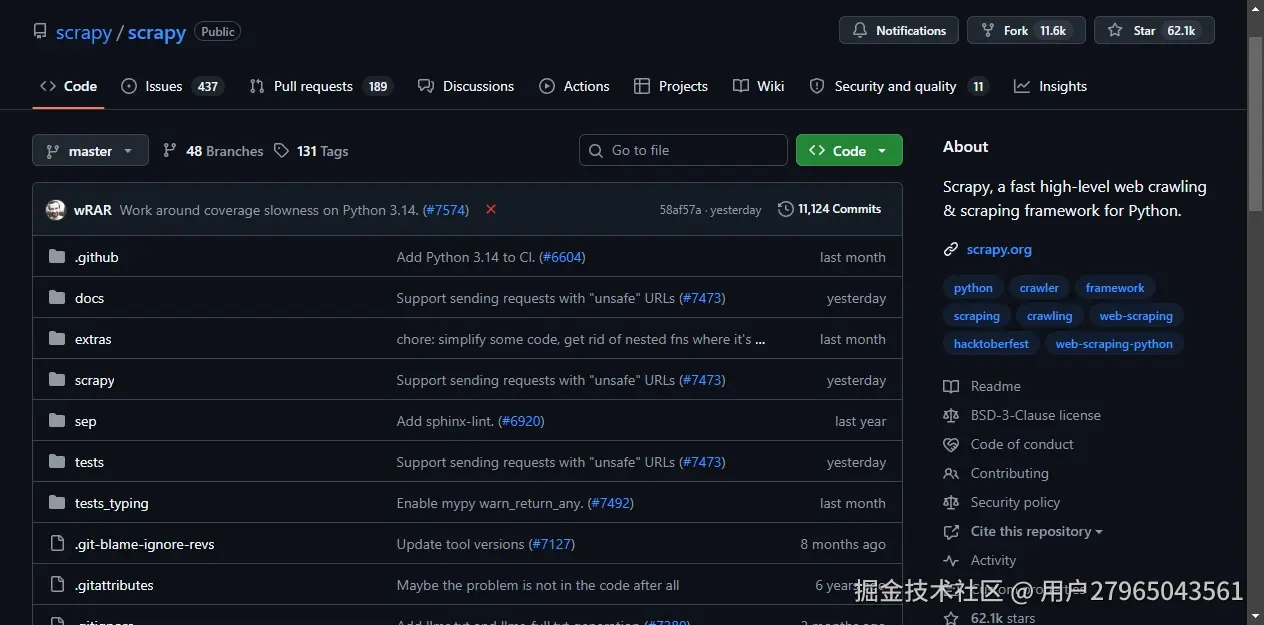Click the Notifications bell icon

(860, 31)
